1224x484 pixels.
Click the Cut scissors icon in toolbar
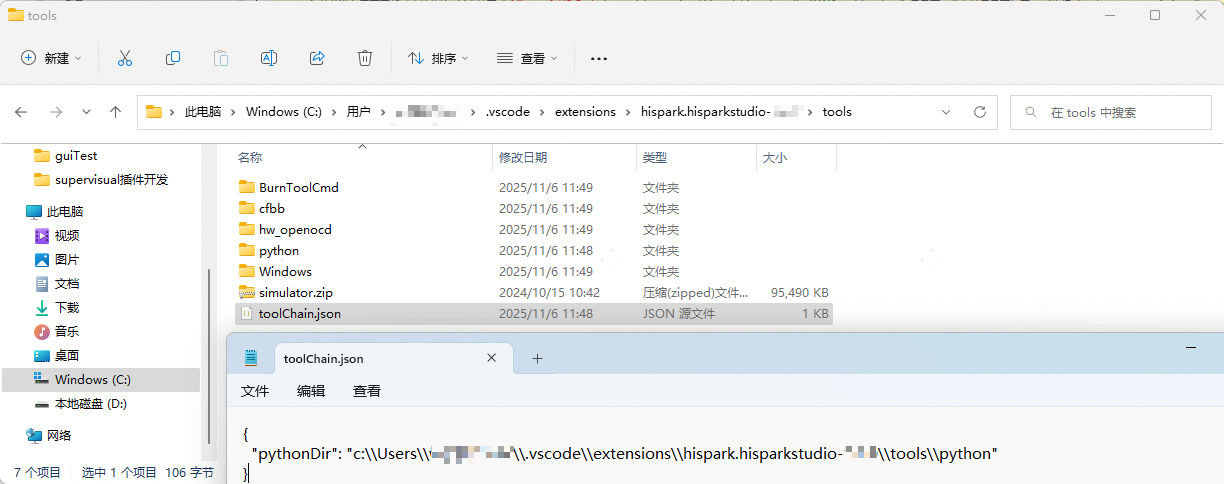(125, 58)
